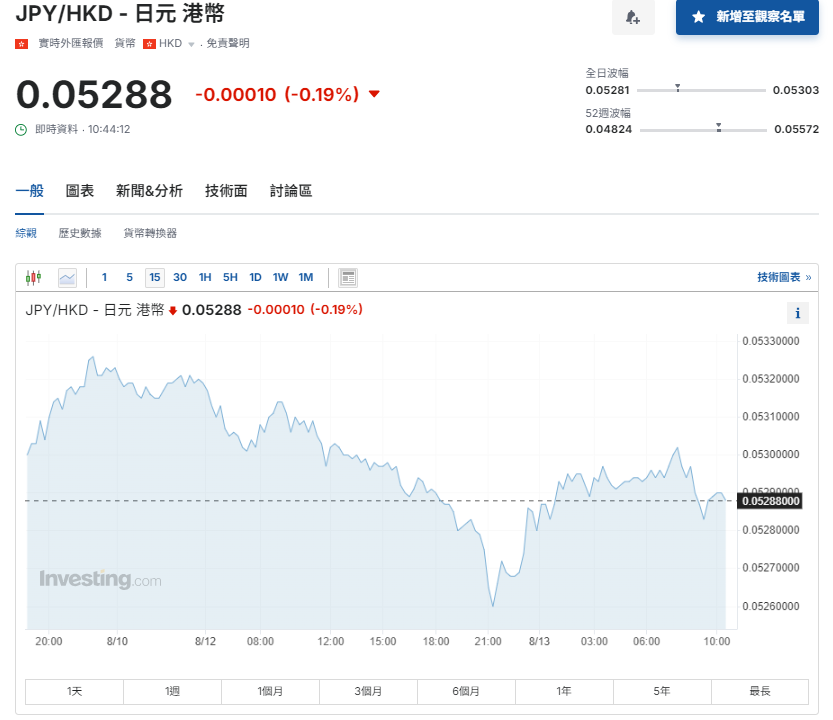
Task: Click the 新增至觀察名單 button
Action: (x=747, y=17)
